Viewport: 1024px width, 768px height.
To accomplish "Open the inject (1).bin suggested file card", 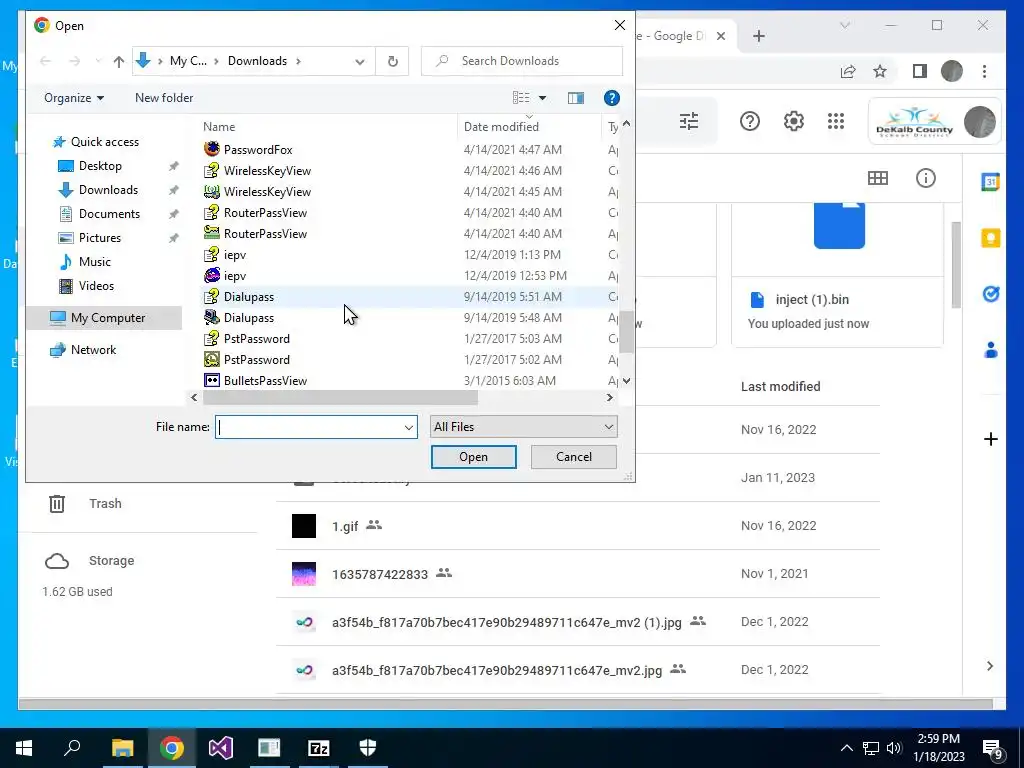I will [838, 275].
